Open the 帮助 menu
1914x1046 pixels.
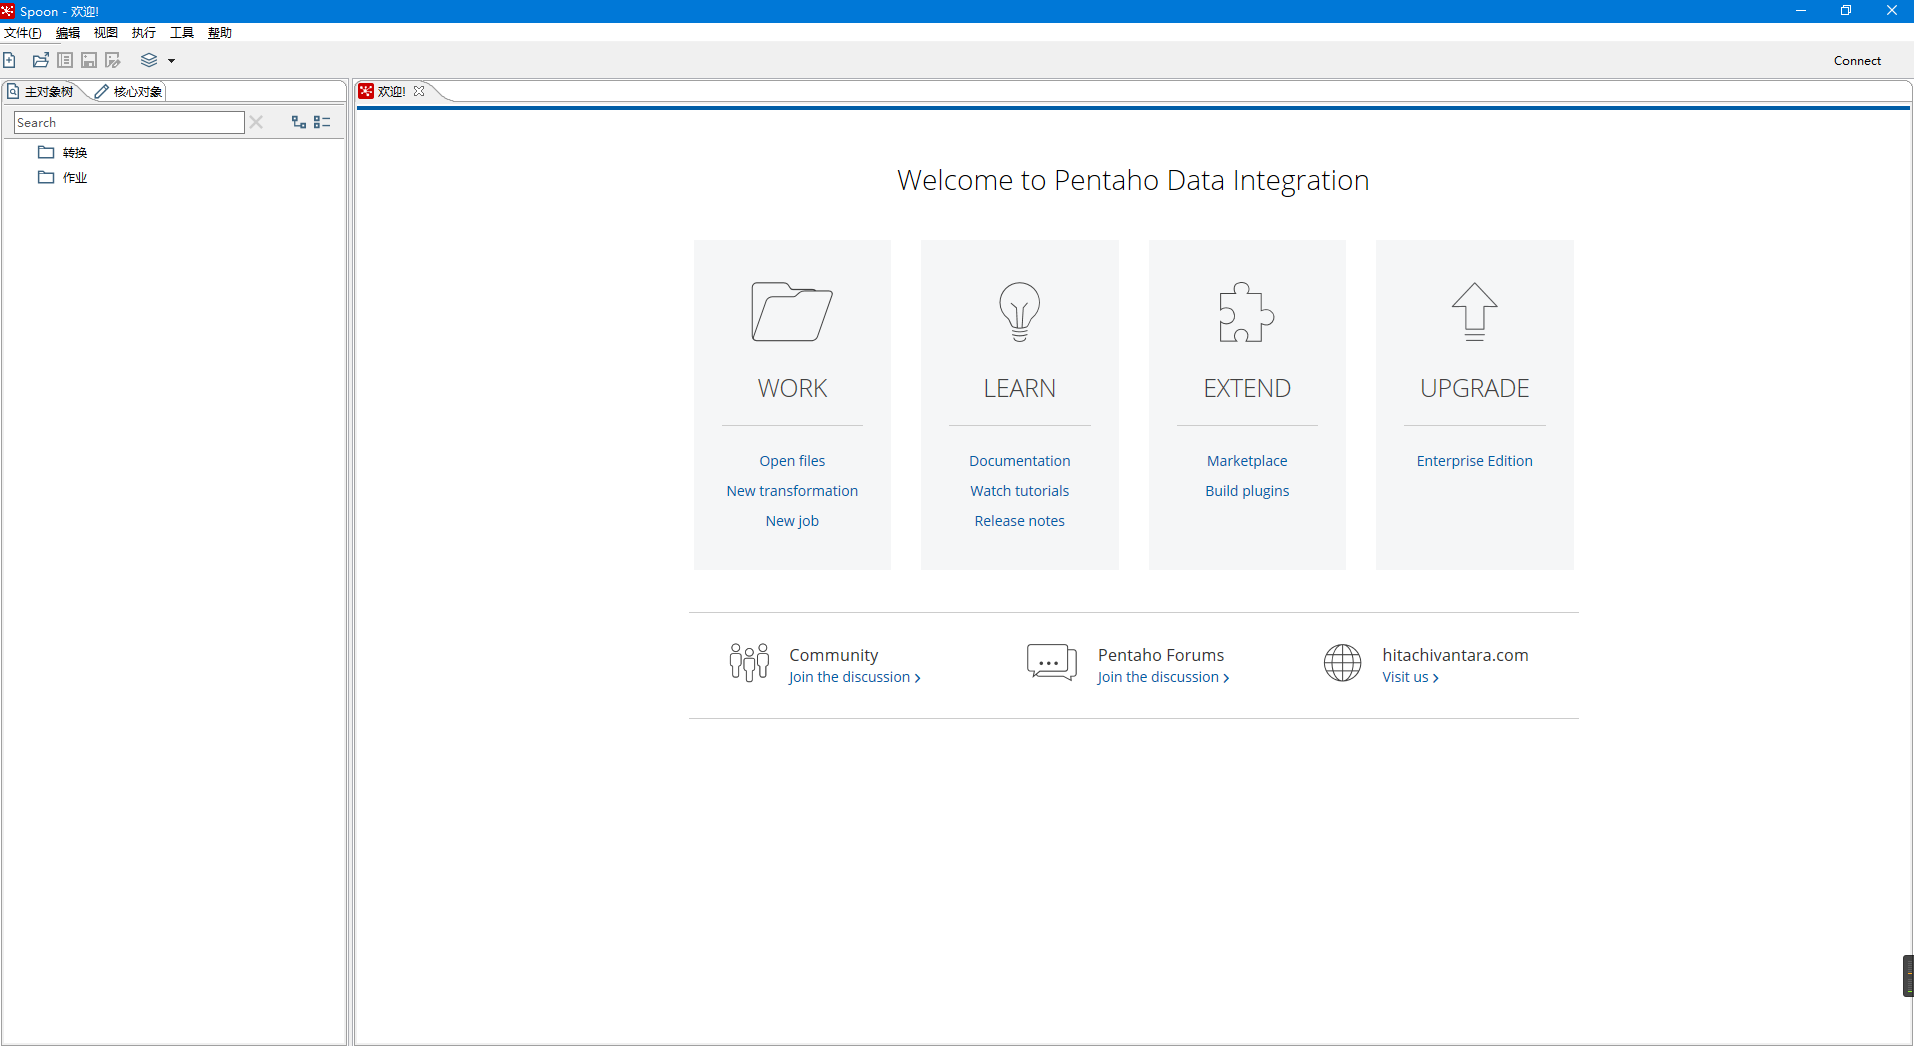[220, 33]
